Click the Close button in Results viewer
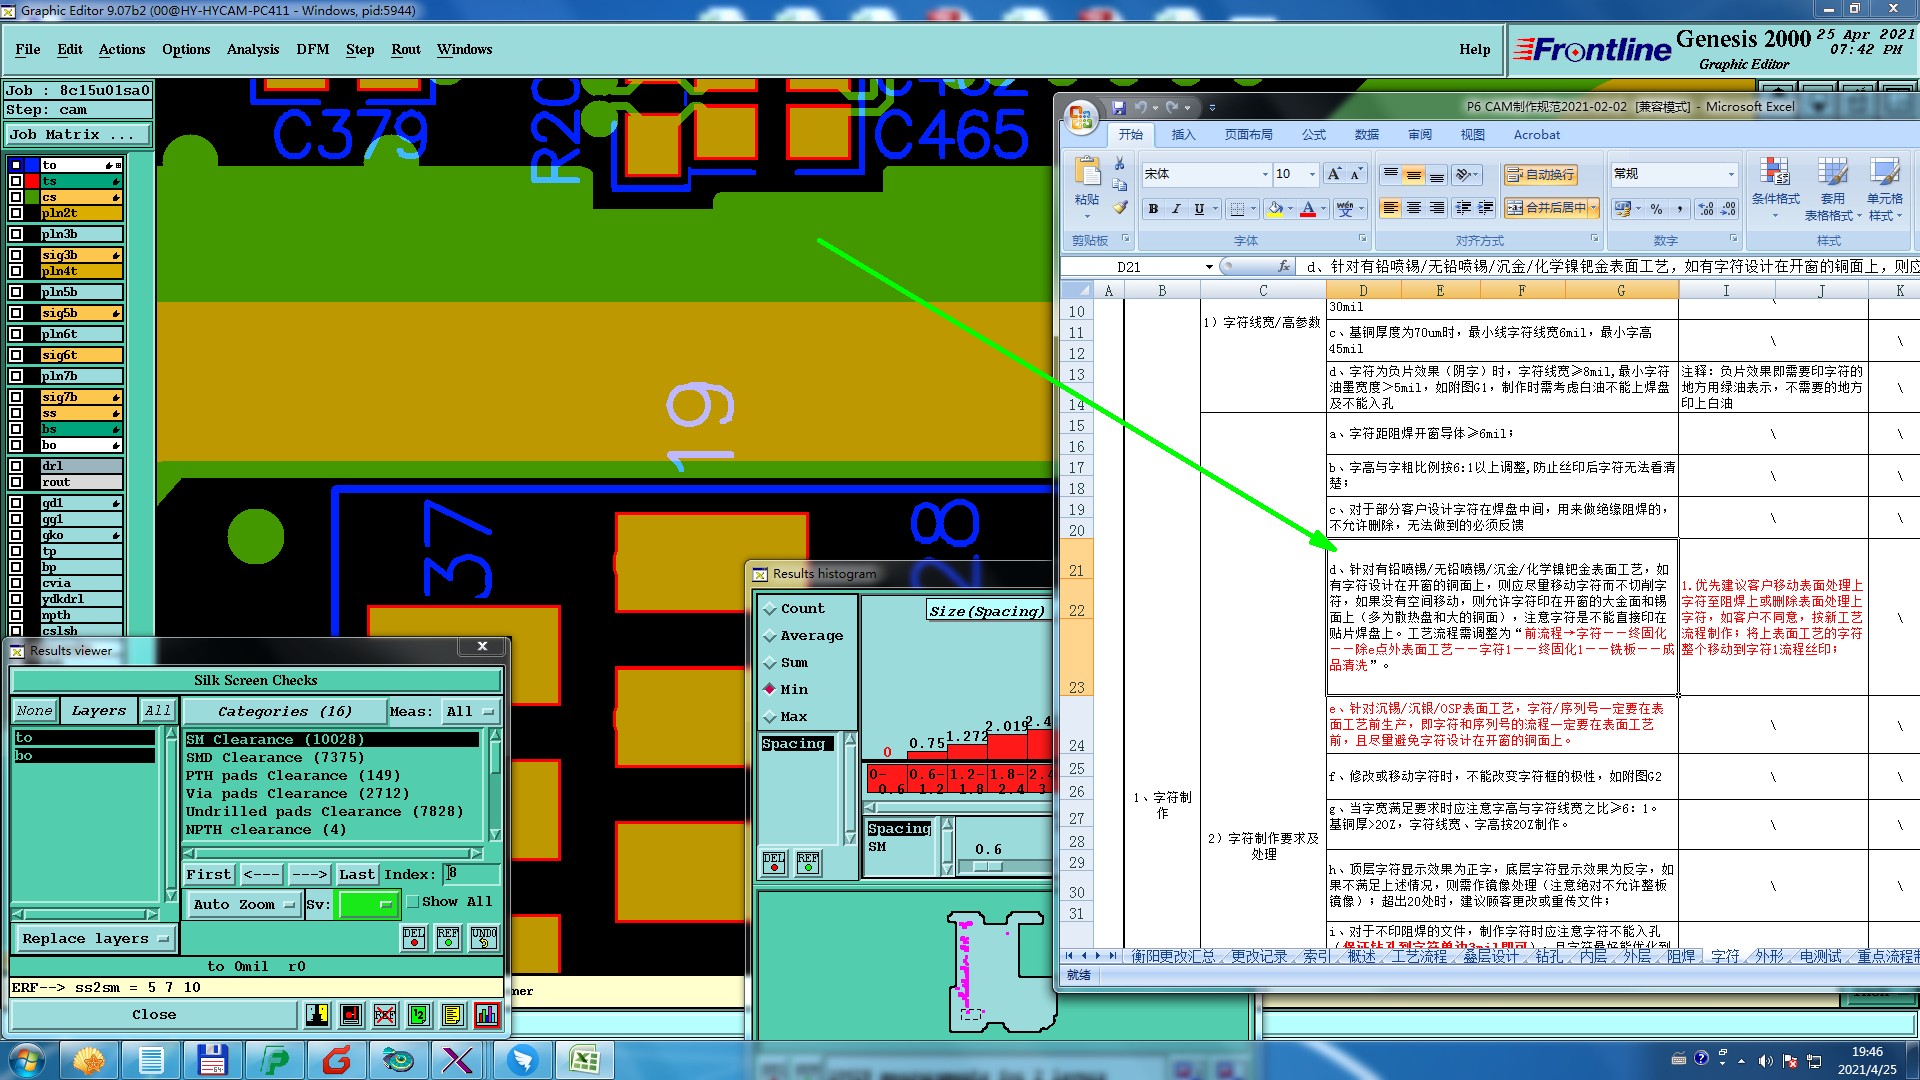 154,1015
